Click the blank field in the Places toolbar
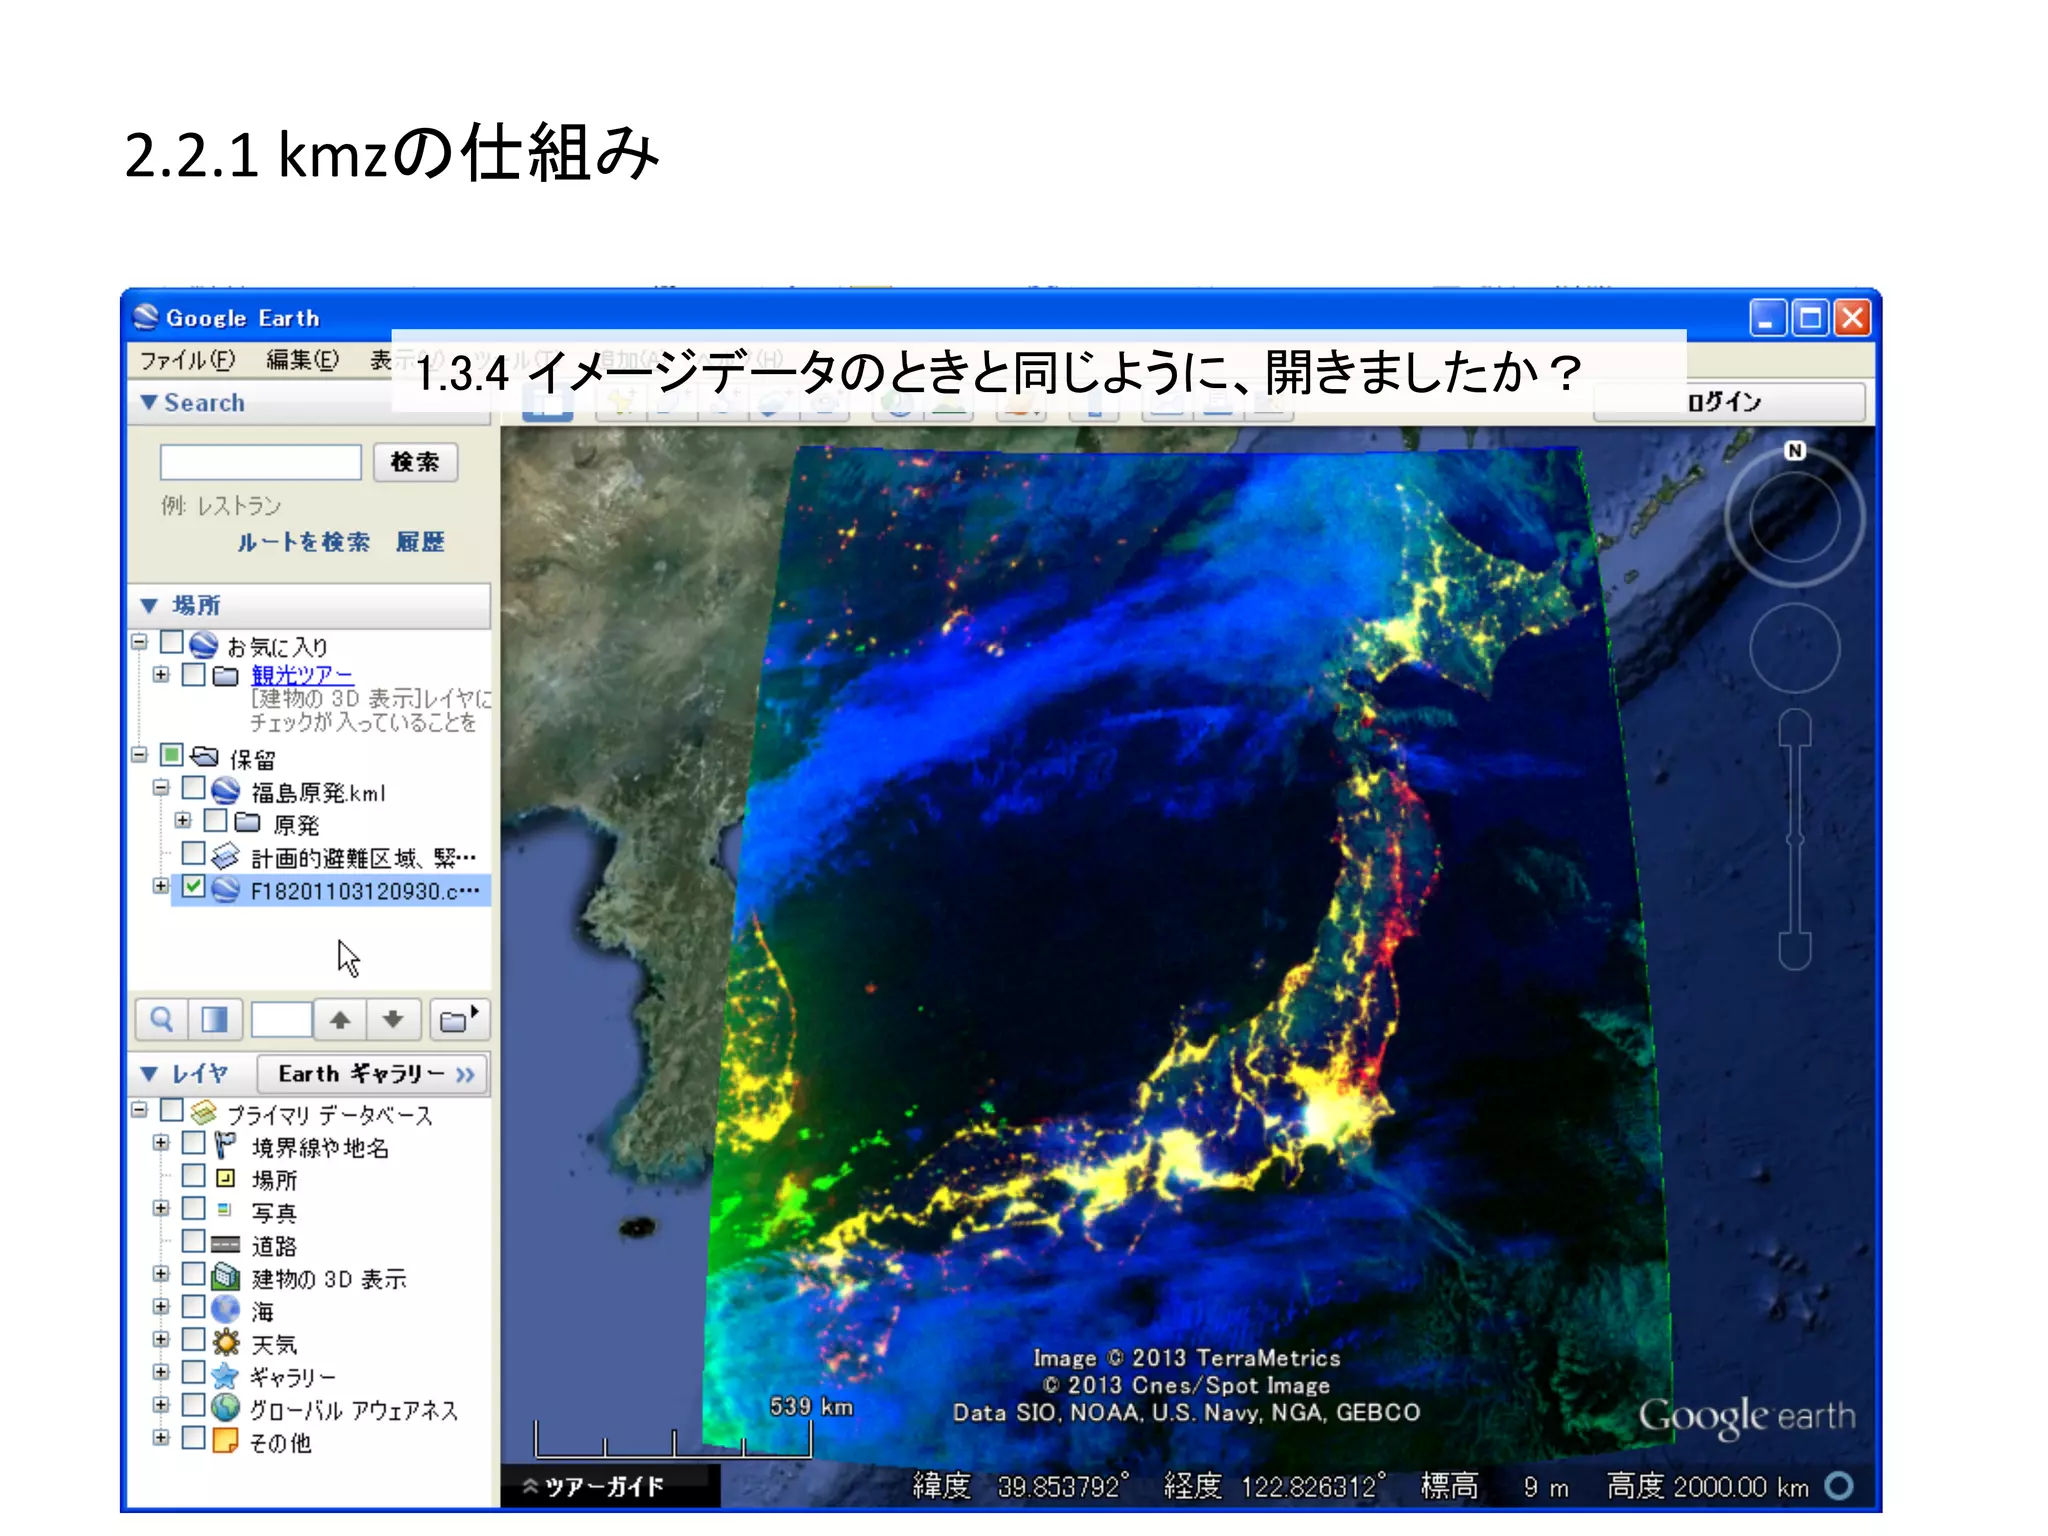 (x=281, y=1020)
